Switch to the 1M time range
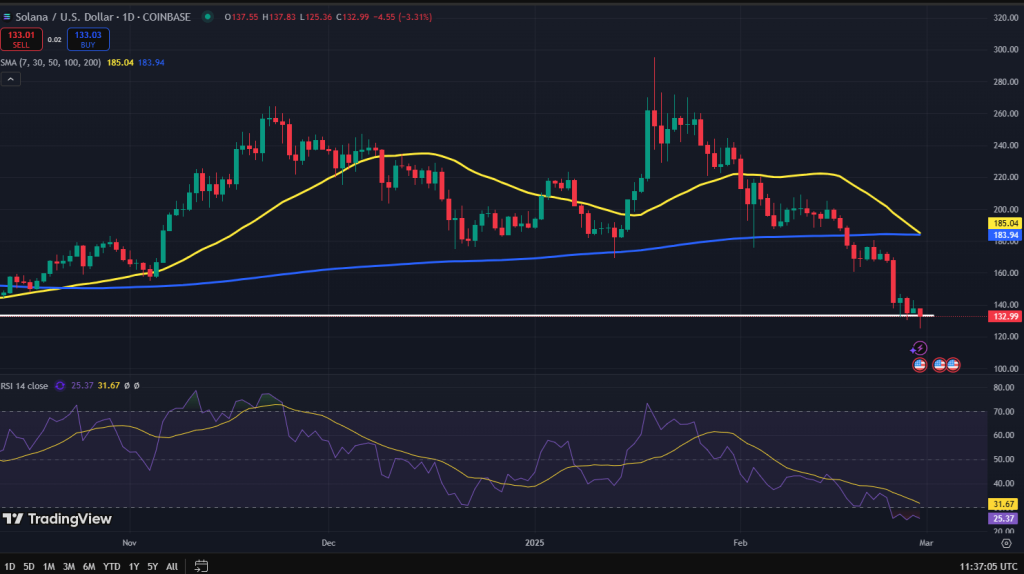 [49, 566]
